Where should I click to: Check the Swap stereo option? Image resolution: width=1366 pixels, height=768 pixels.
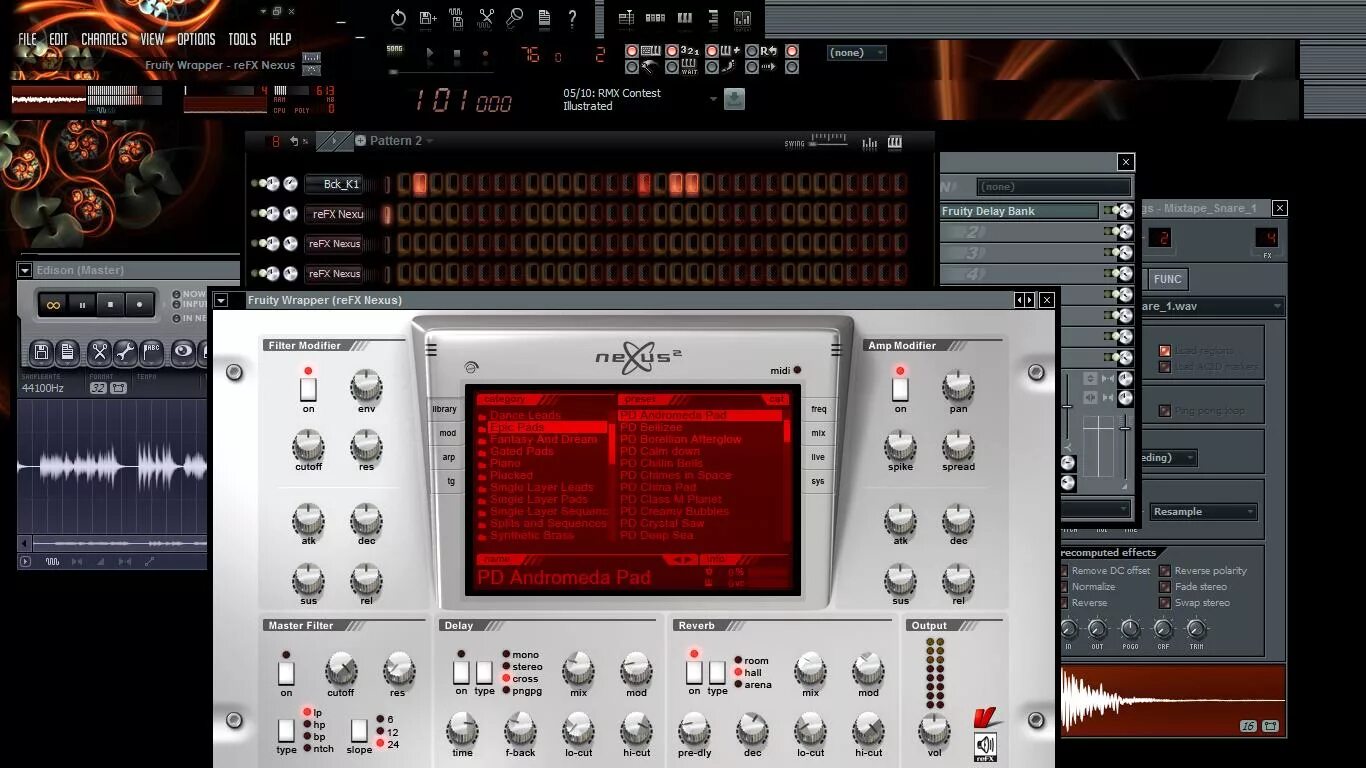tap(1165, 603)
